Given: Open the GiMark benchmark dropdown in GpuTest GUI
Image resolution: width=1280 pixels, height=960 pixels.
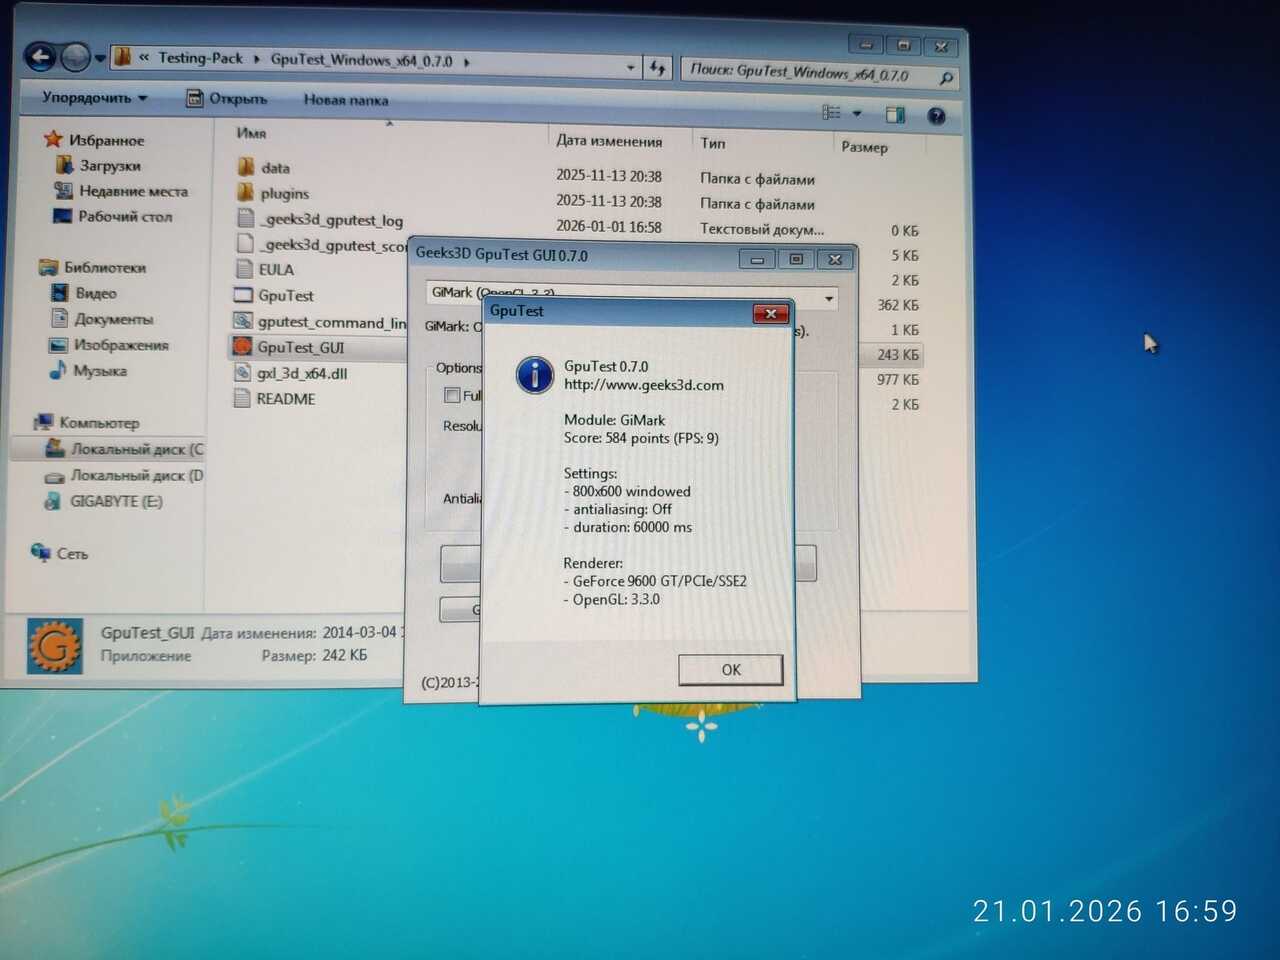Looking at the screenshot, I should pyautogui.click(x=829, y=299).
